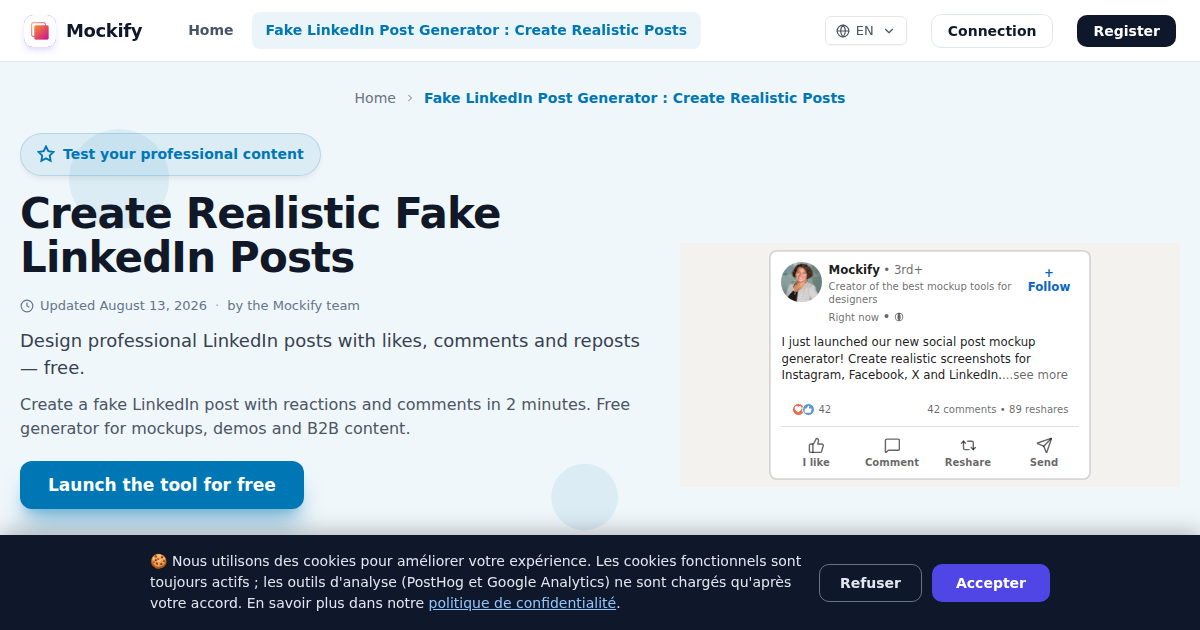Click the 42 comments count

coord(962,409)
